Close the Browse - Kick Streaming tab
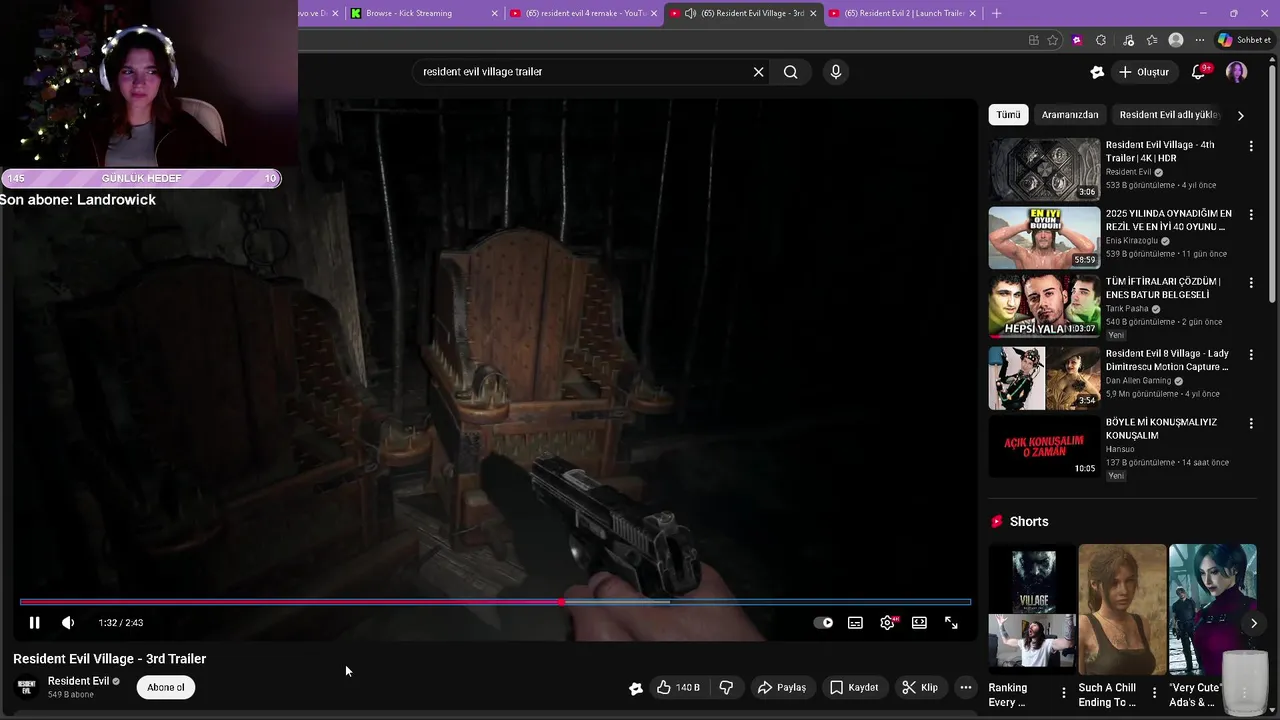Viewport: 1280px width, 720px height. click(495, 13)
